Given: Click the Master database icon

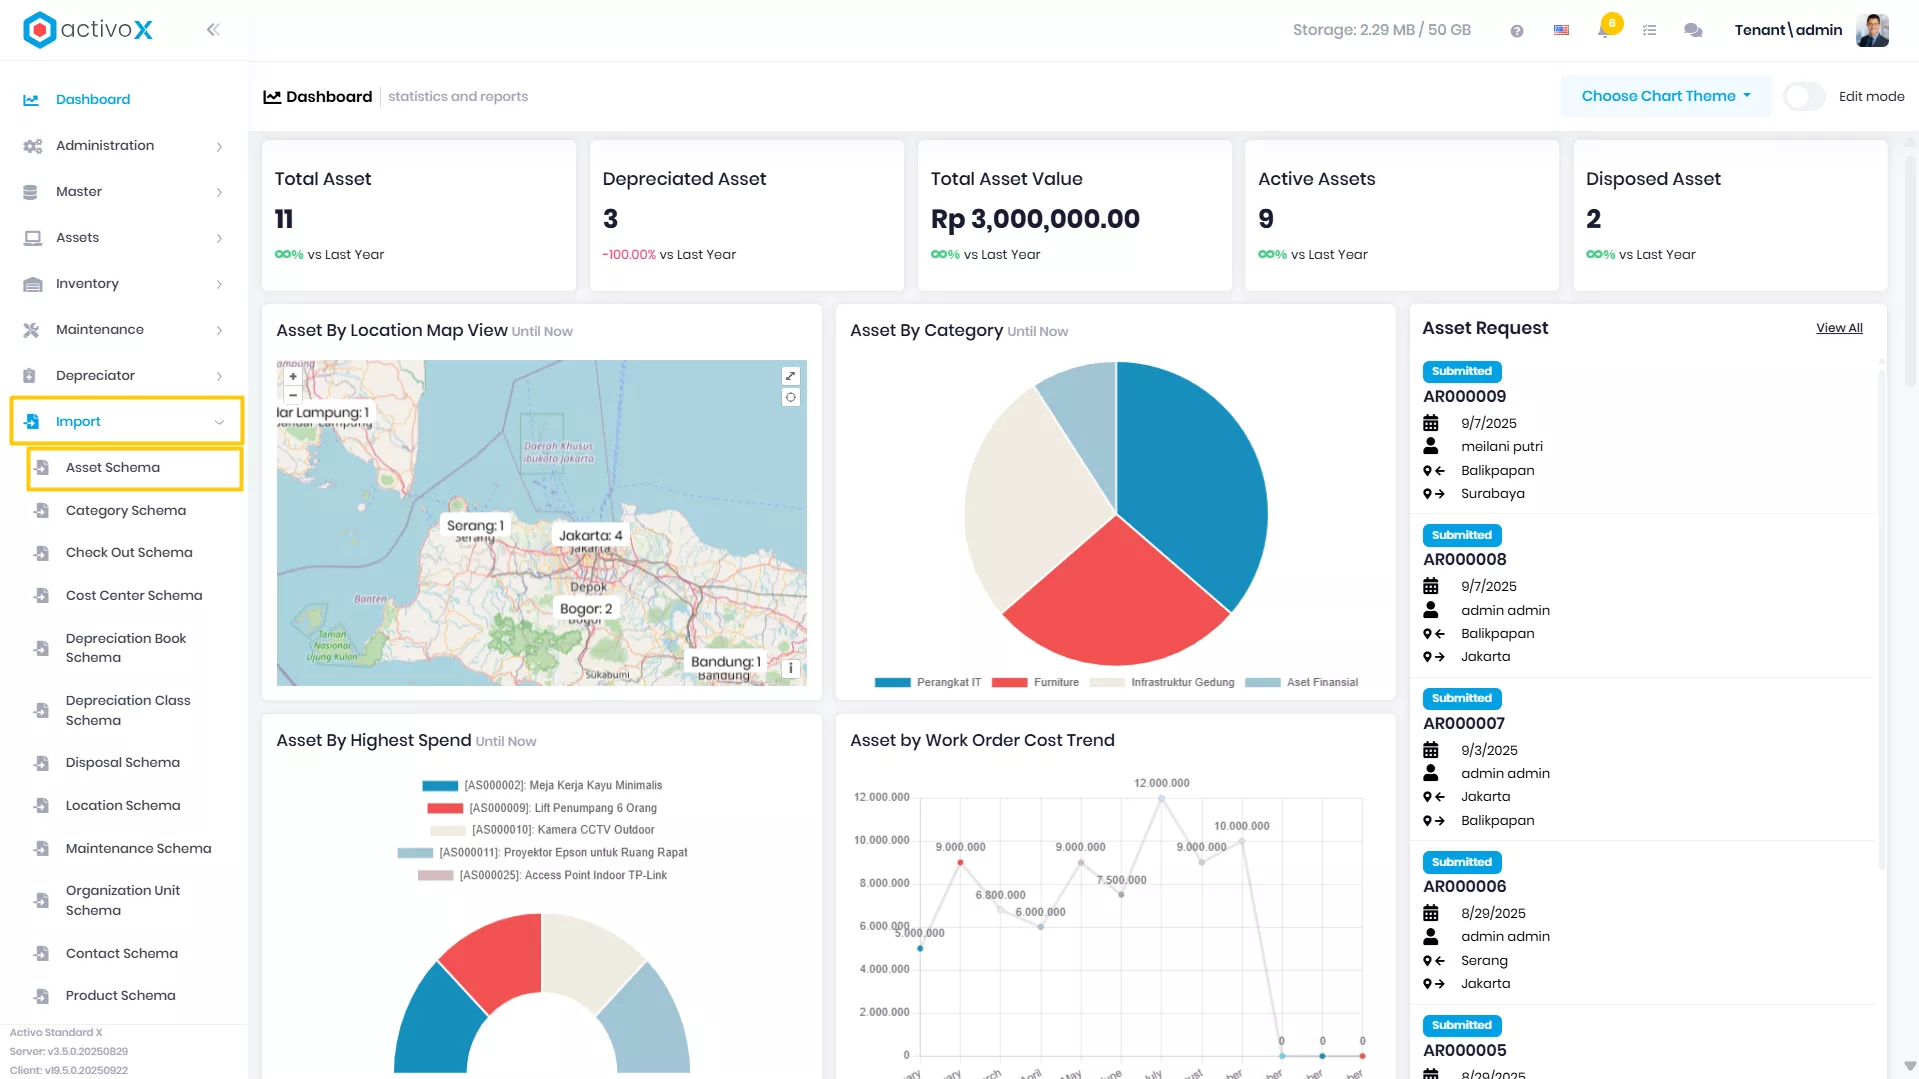Looking at the screenshot, I should click(x=30, y=192).
